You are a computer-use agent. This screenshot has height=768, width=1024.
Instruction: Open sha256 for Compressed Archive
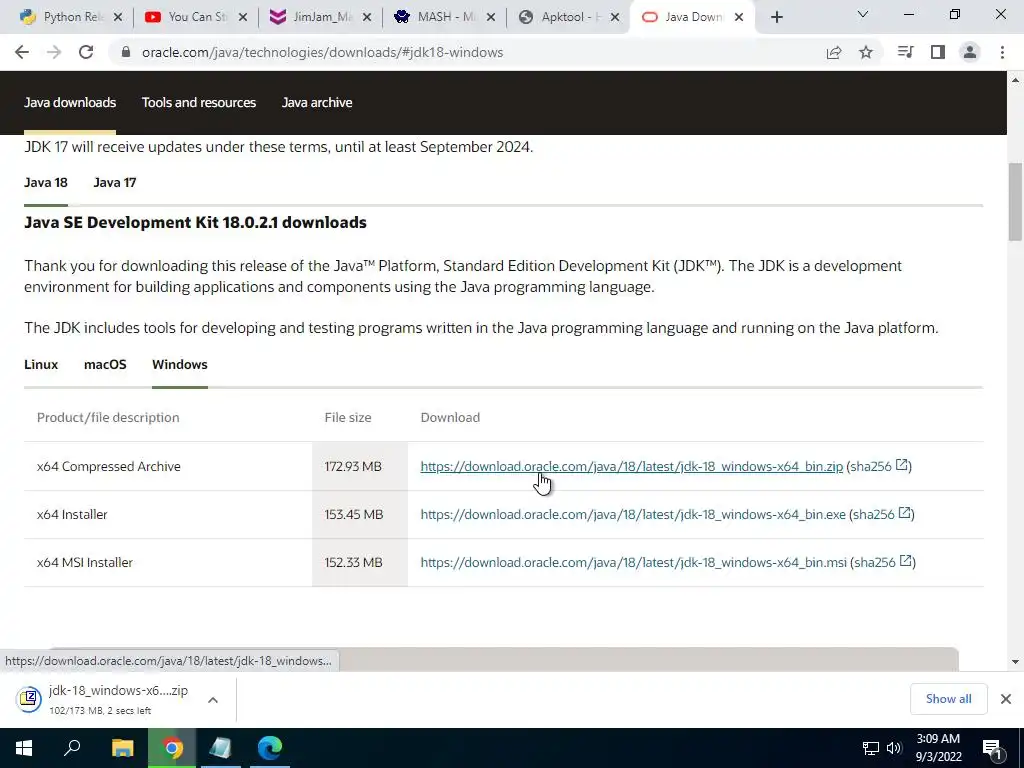[879, 466]
